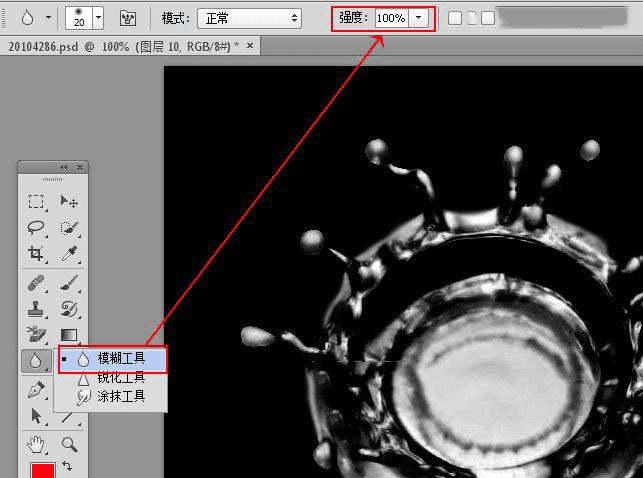This screenshot has width=643, height=478.
Task: Choose 锐化工具 from the flyout menu
Action: pyautogui.click(x=111, y=378)
